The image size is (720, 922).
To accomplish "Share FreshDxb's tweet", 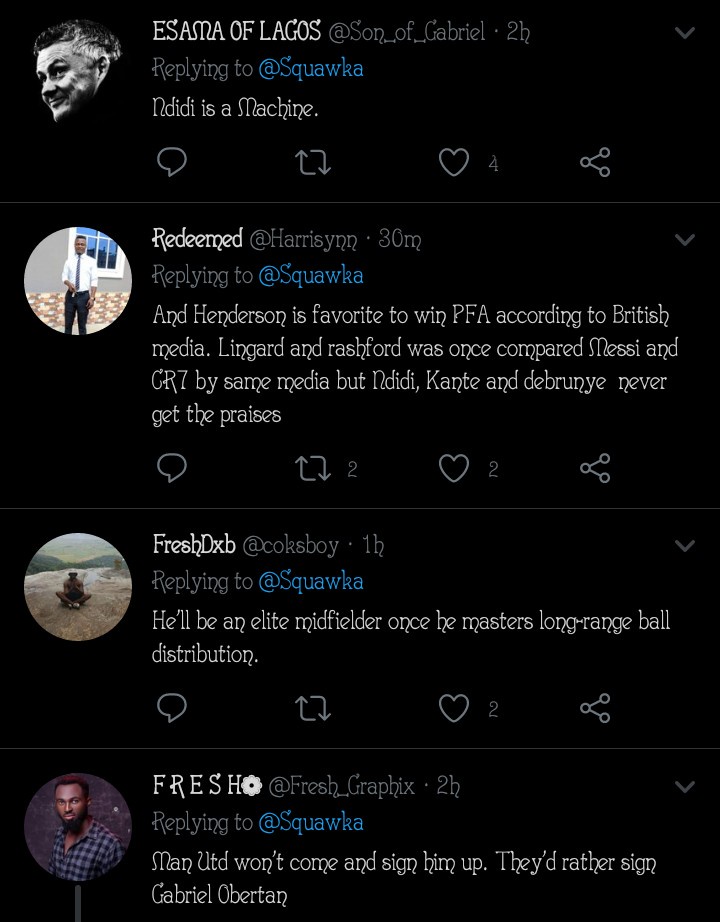I will 595,708.
